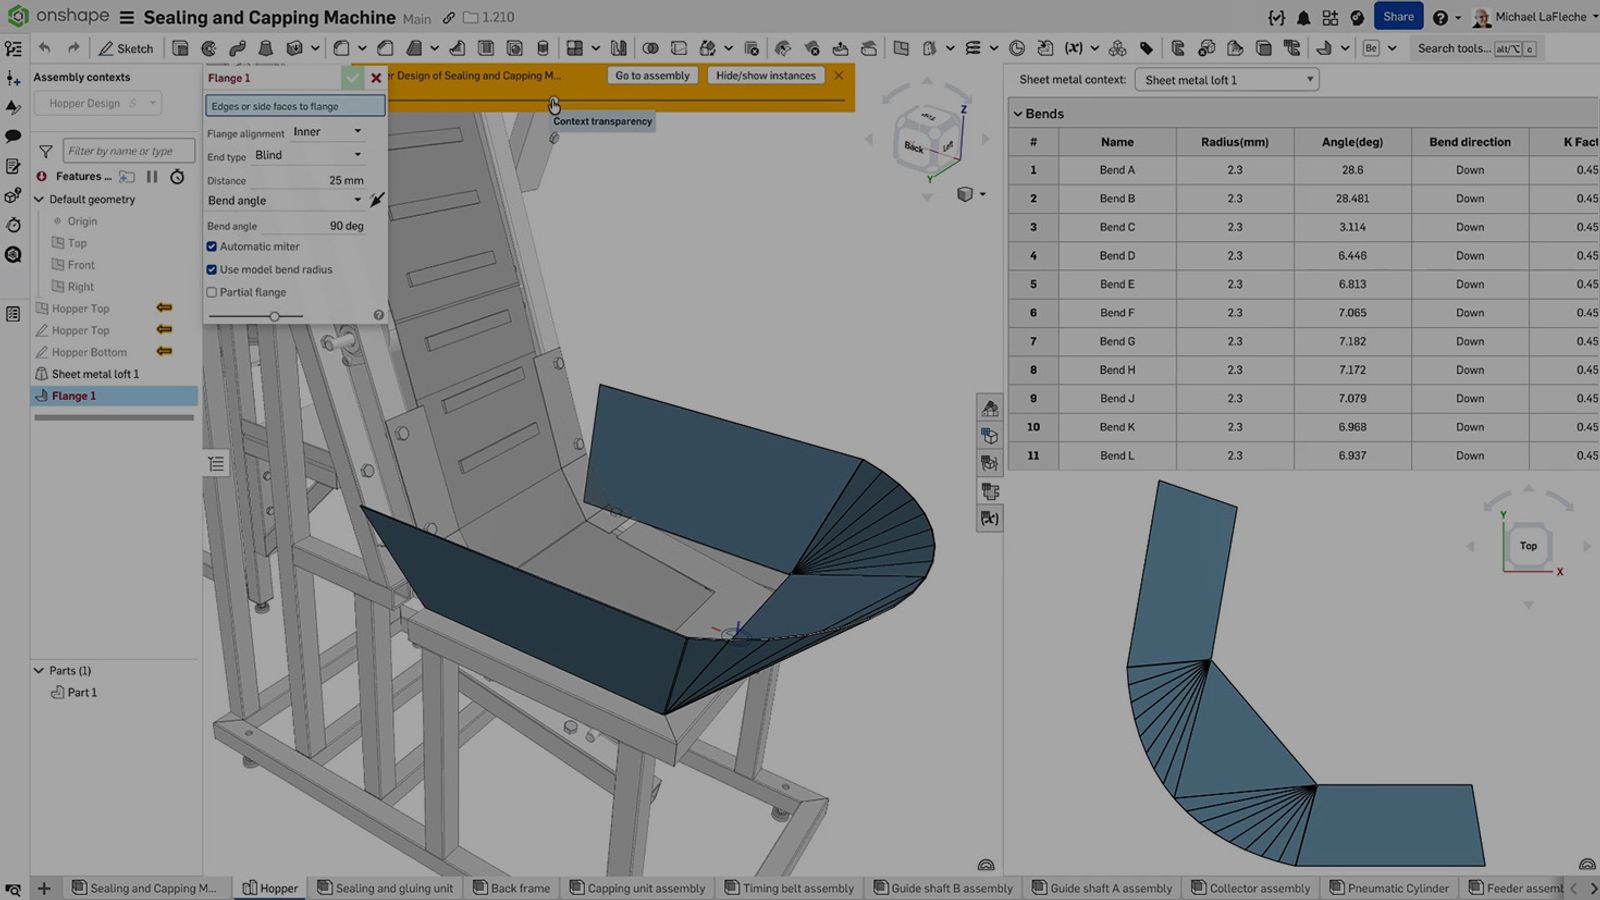Uncheck Automatic miter checkbox
Image resolution: width=1600 pixels, height=900 pixels.
pyautogui.click(x=212, y=247)
